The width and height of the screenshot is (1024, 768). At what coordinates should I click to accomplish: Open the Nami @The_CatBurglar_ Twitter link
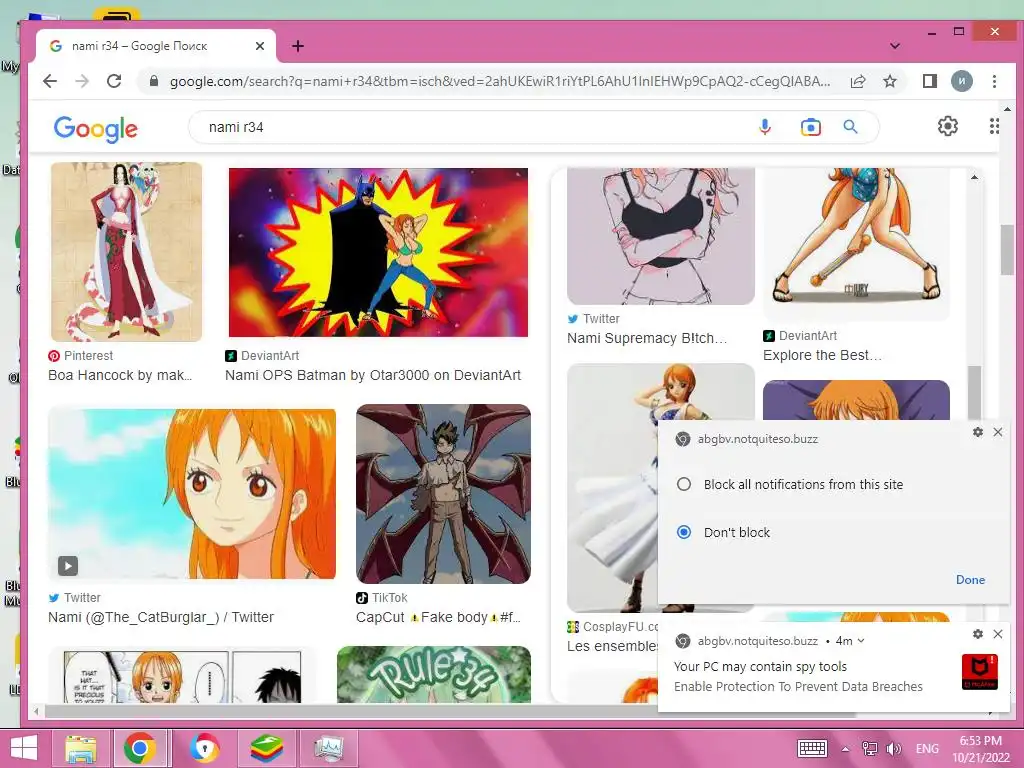[161, 617]
